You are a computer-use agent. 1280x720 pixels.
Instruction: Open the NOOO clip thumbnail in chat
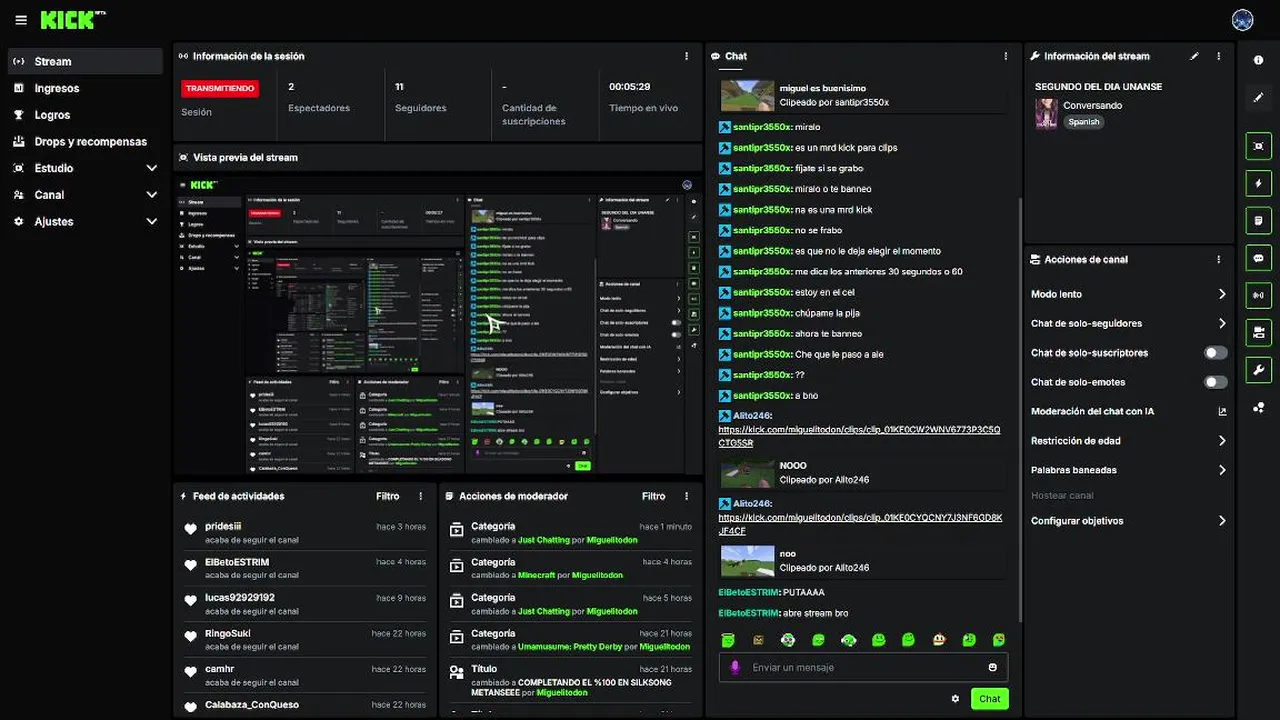pyautogui.click(x=748, y=473)
